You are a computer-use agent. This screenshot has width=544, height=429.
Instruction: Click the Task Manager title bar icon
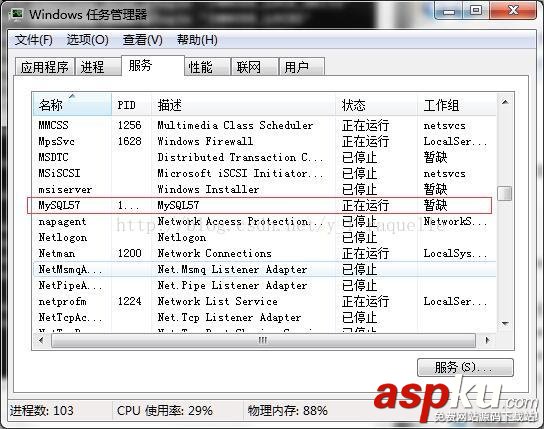click(x=16, y=14)
